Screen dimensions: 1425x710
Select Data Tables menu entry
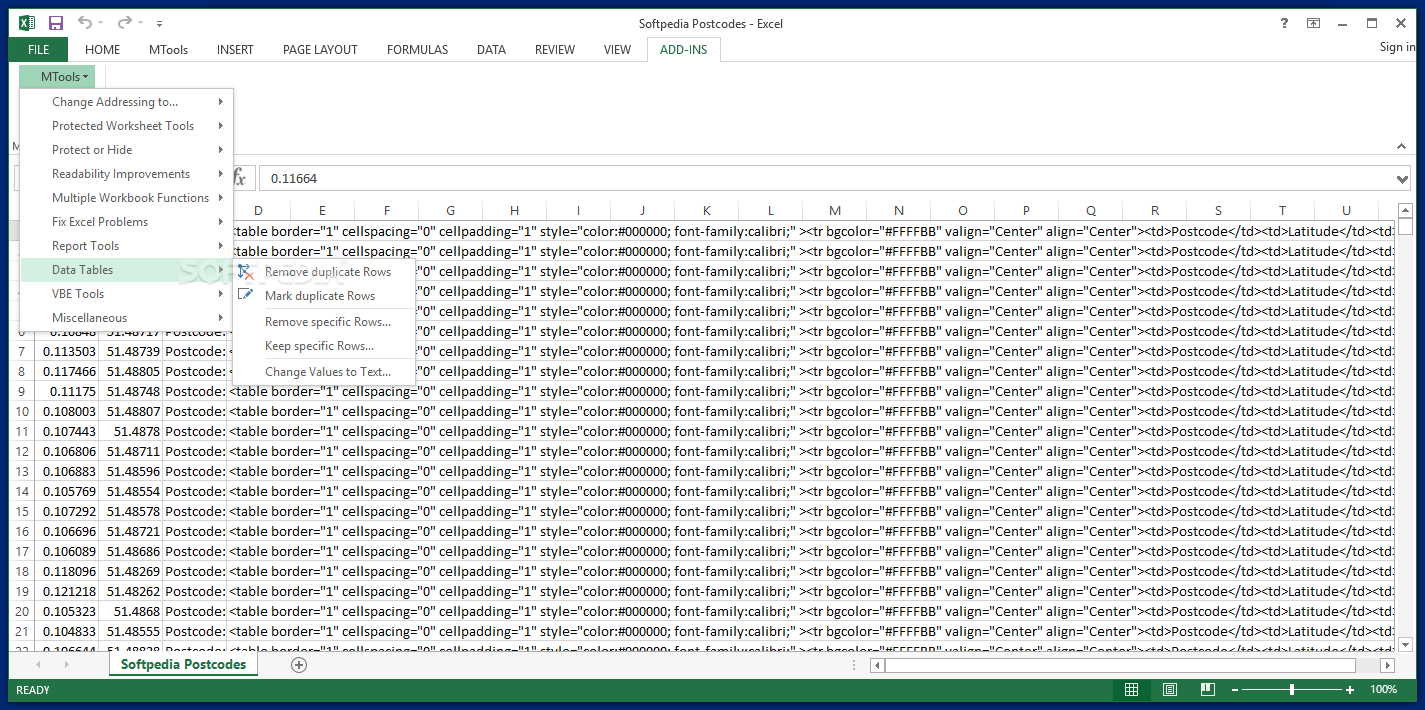(127, 270)
